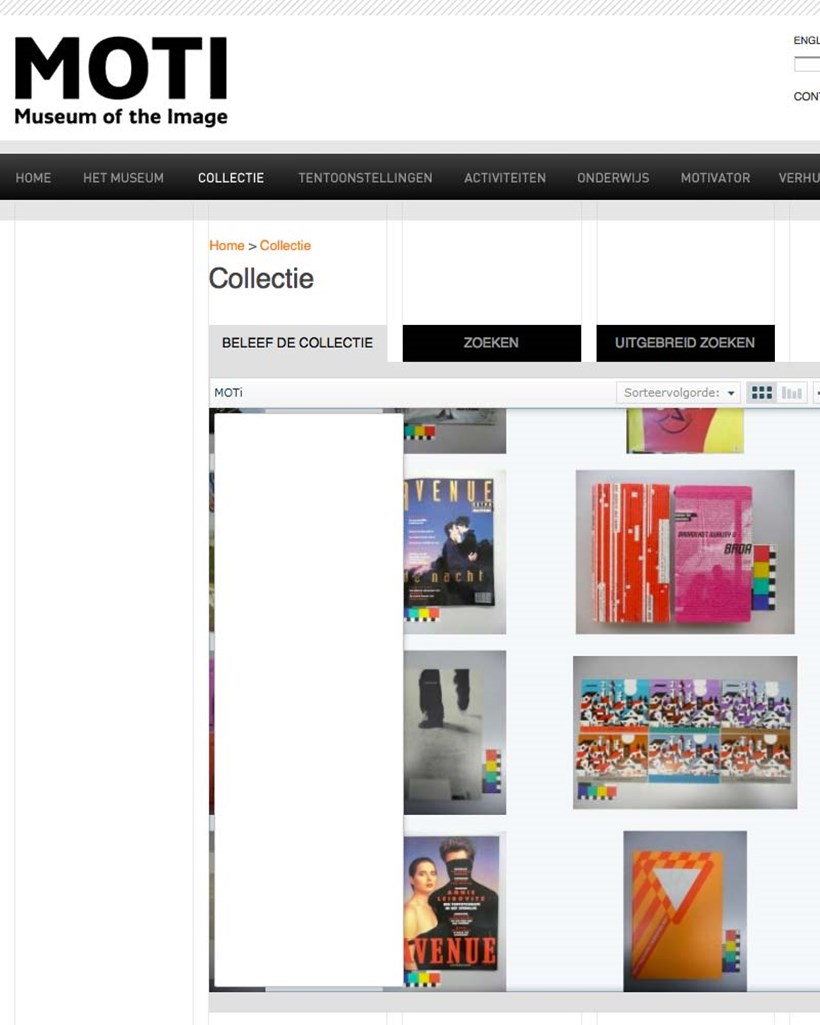Open the Avenue de nacht magazine thumbnail
This screenshot has height=1025, width=820.
(x=455, y=552)
